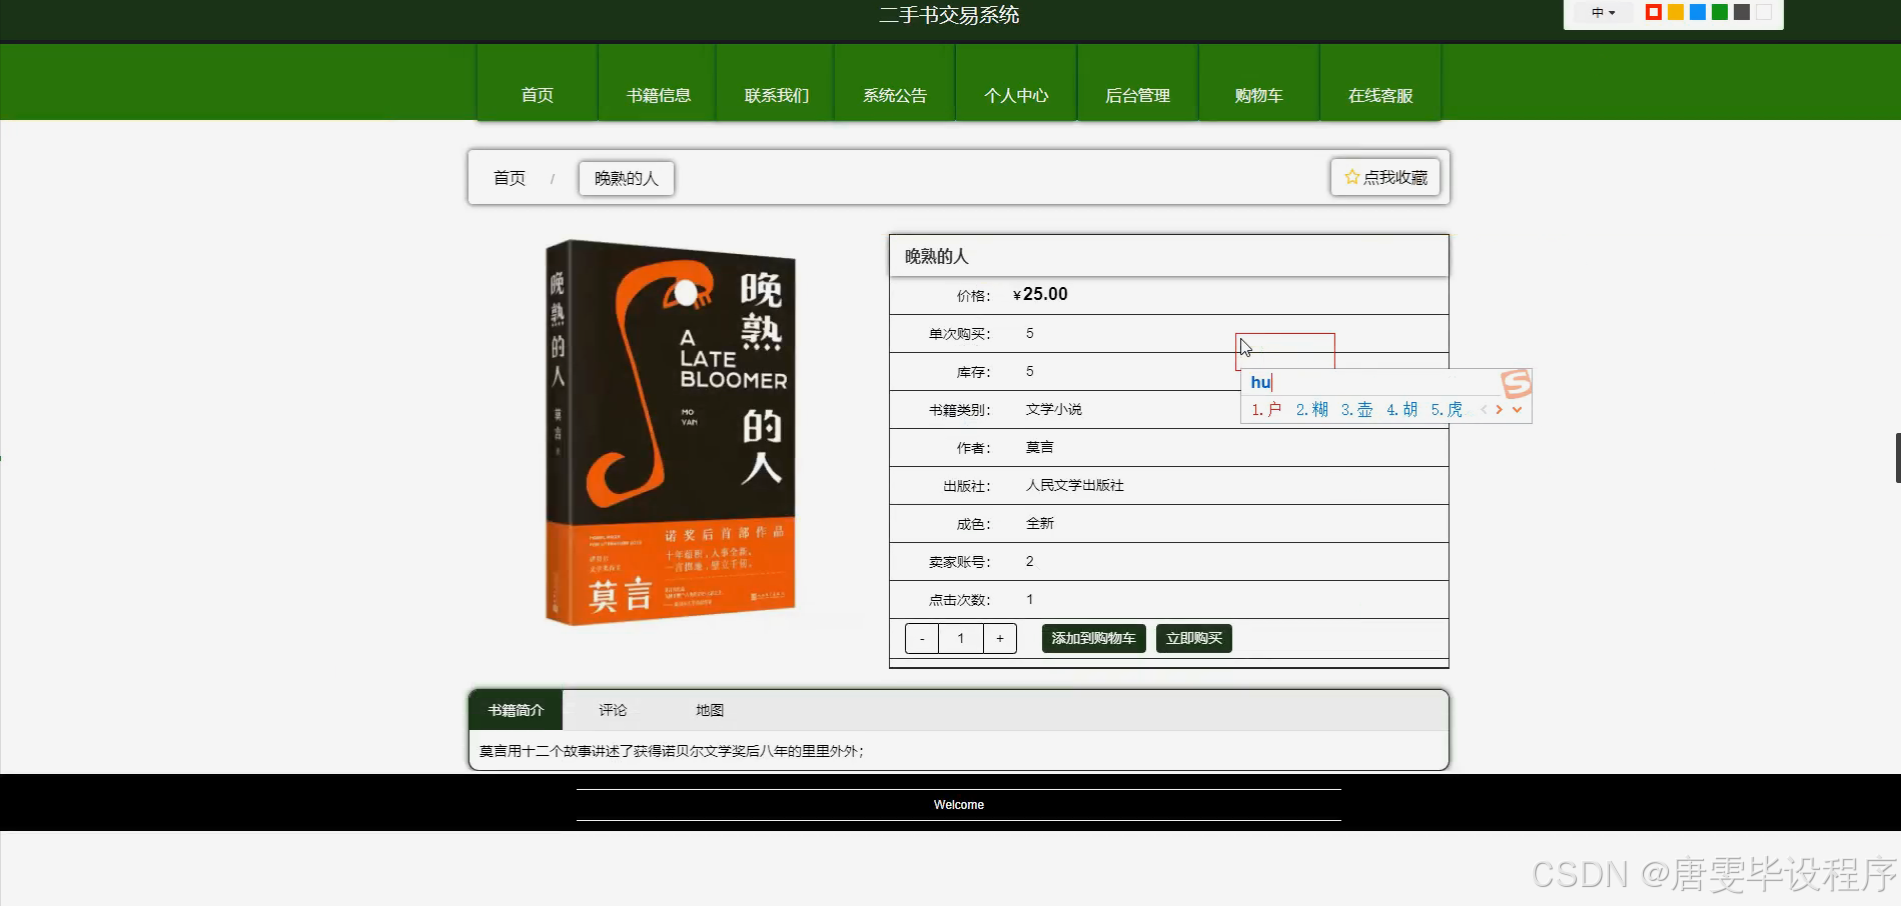Select the blue theme color swatch
The image size is (1901, 906).
tap(1697, 12)
